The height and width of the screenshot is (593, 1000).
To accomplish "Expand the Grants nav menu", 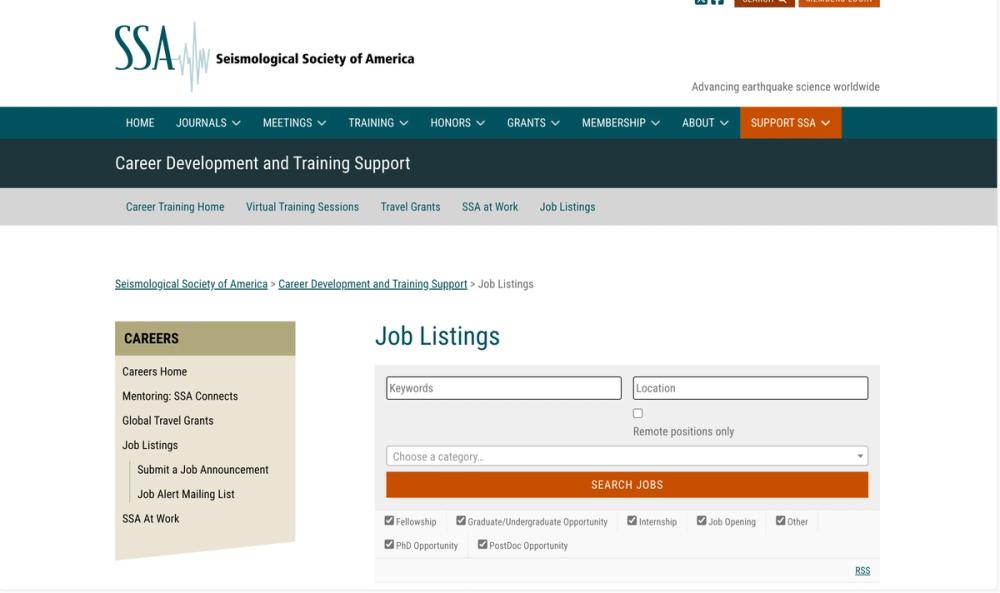I will click(x=533, y=122).
